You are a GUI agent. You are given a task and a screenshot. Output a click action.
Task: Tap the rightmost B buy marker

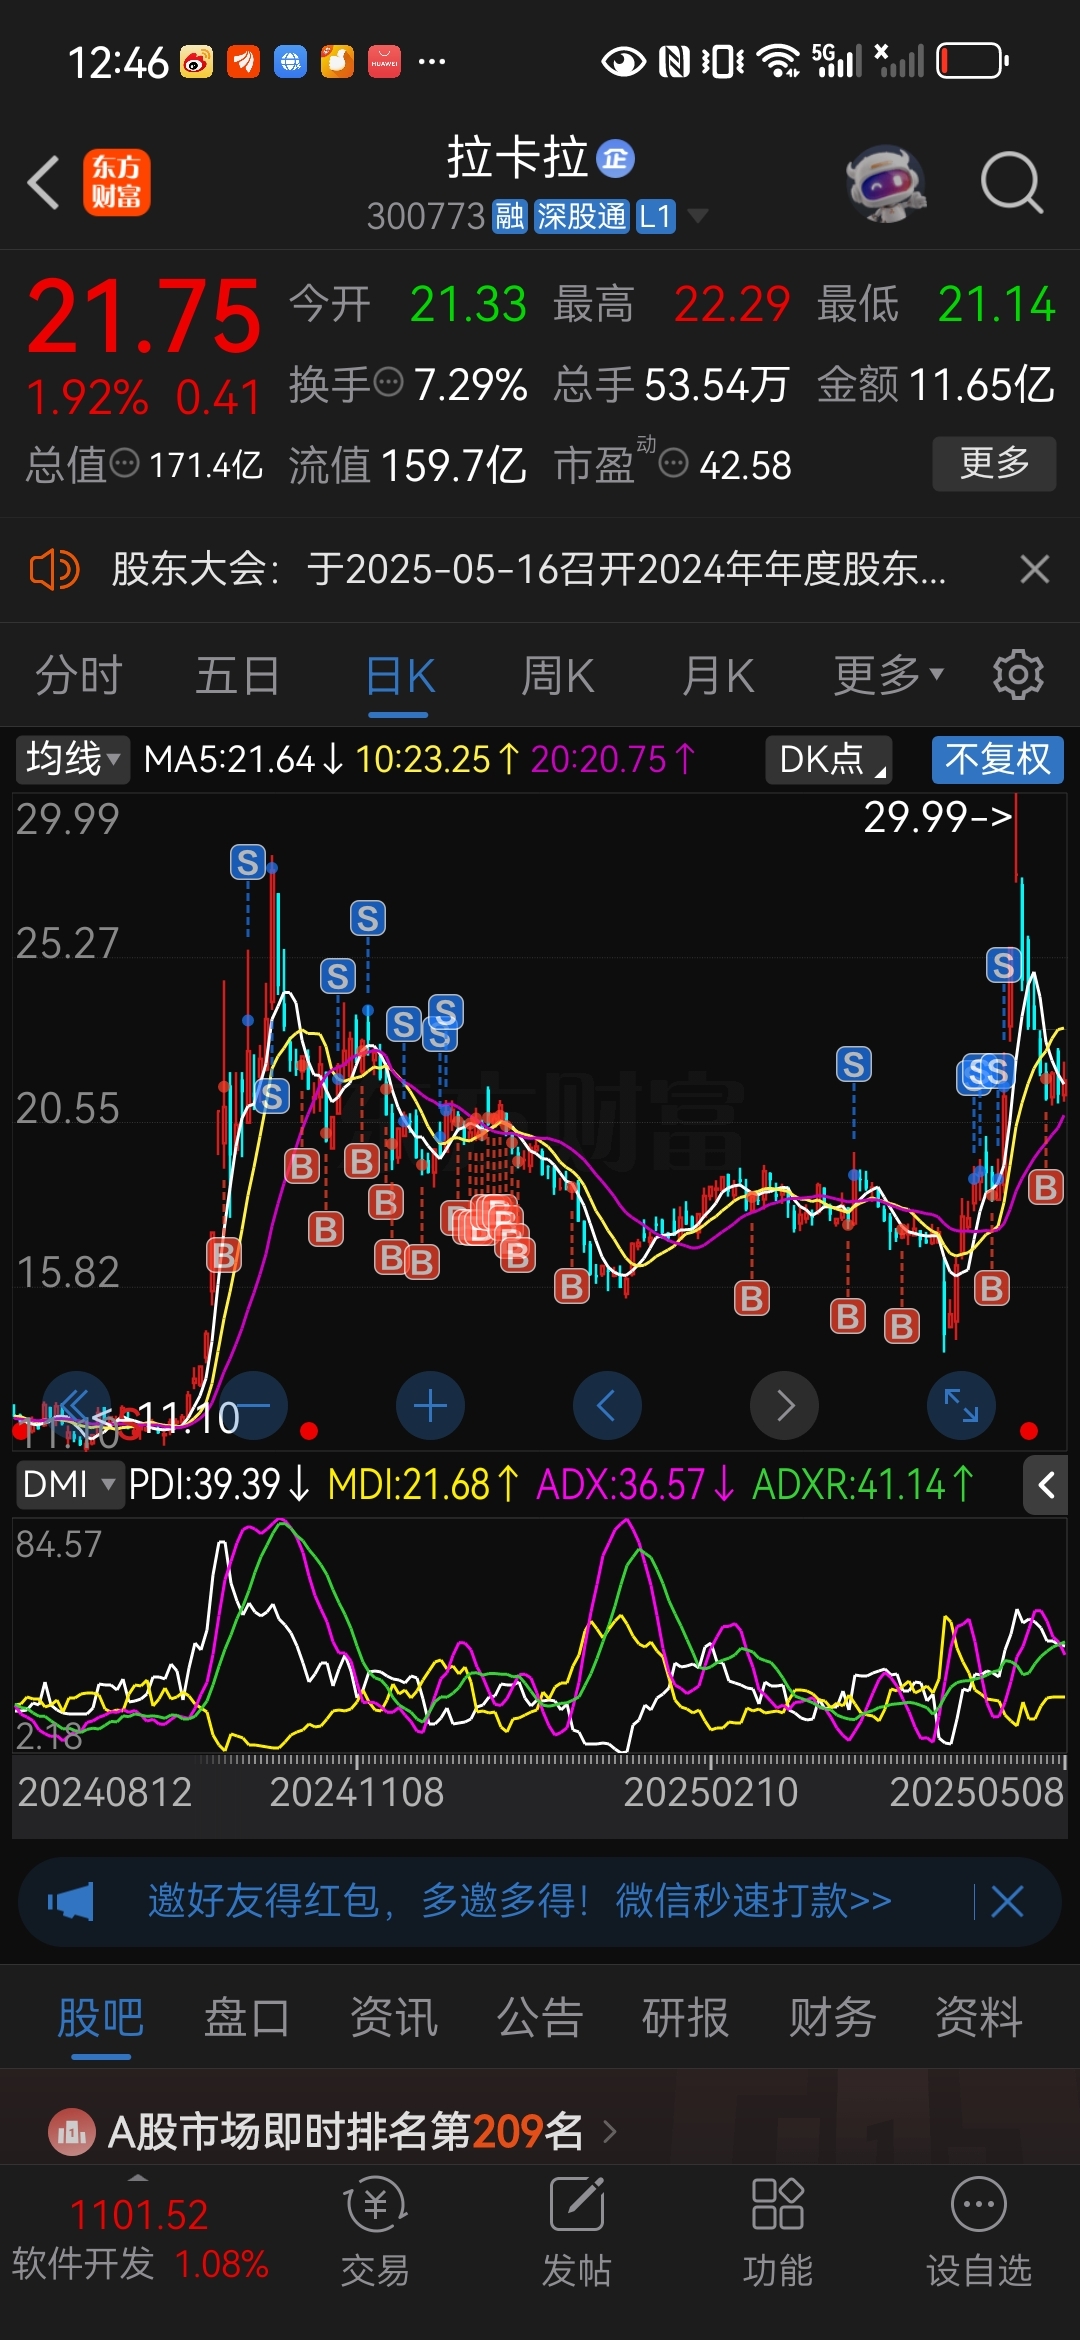[x=1046, y=1187]
